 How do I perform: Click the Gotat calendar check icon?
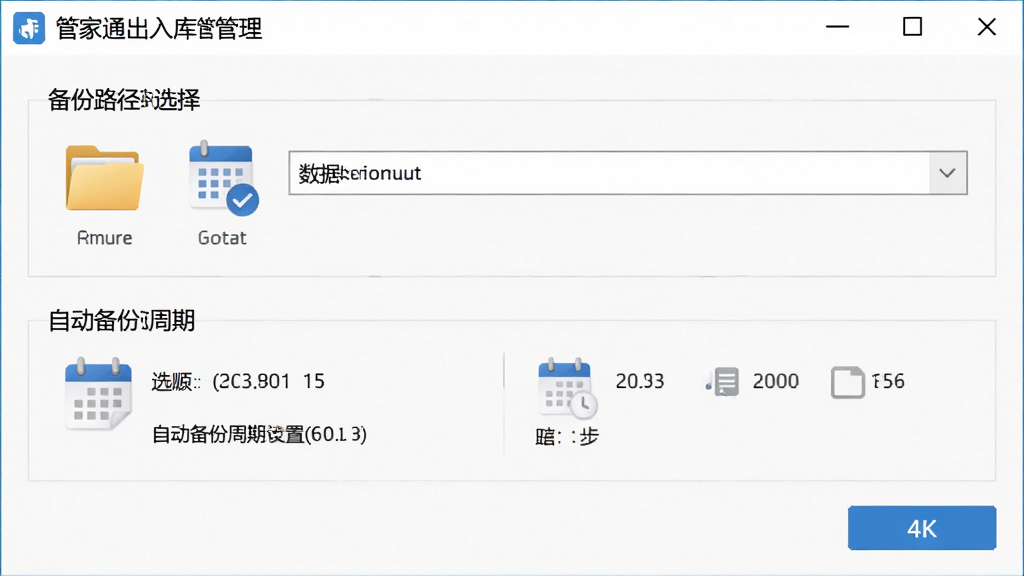pos(223,178)
